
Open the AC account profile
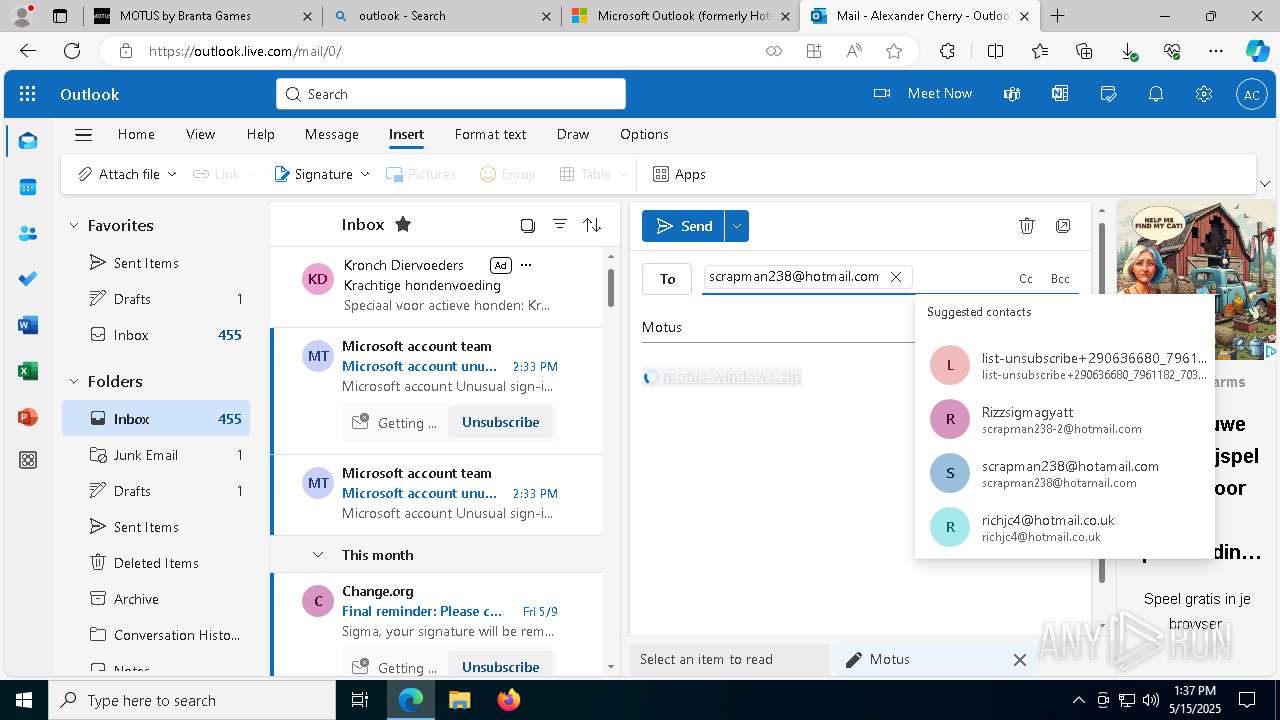(x=1252, y=94)
